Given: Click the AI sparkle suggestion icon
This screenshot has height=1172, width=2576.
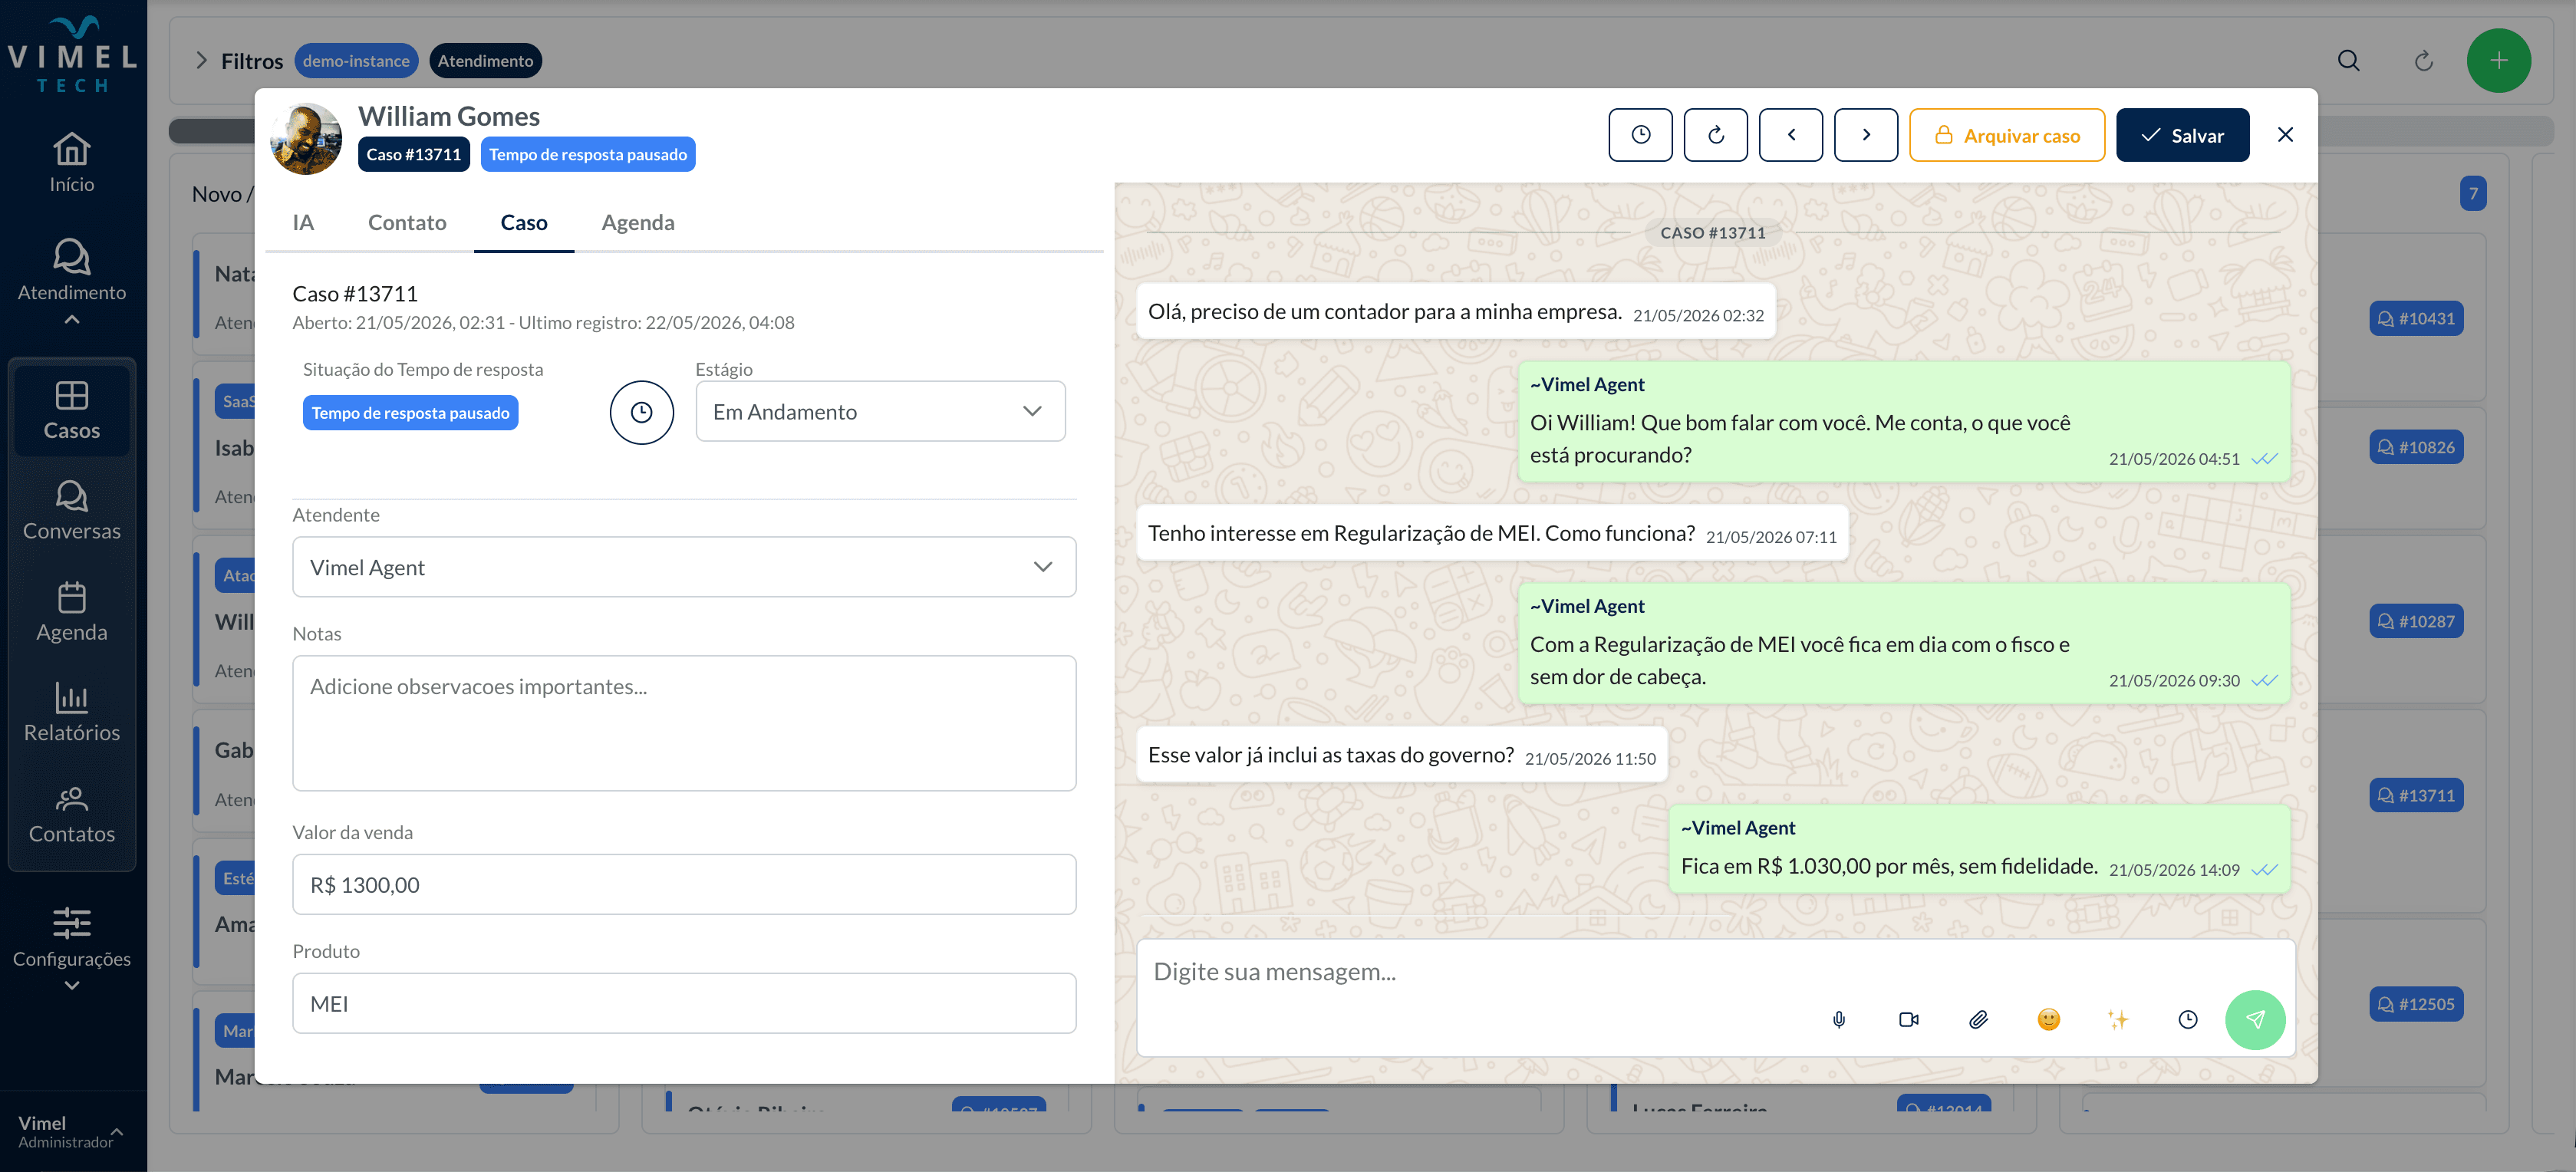Looking at the screenshot, I should [x=2118, y=1020].
